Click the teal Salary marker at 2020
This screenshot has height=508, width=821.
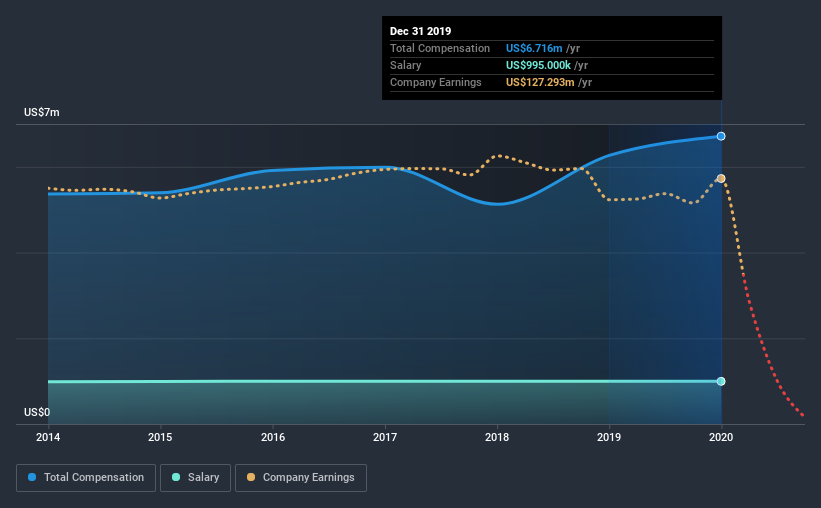click(721, 381)
